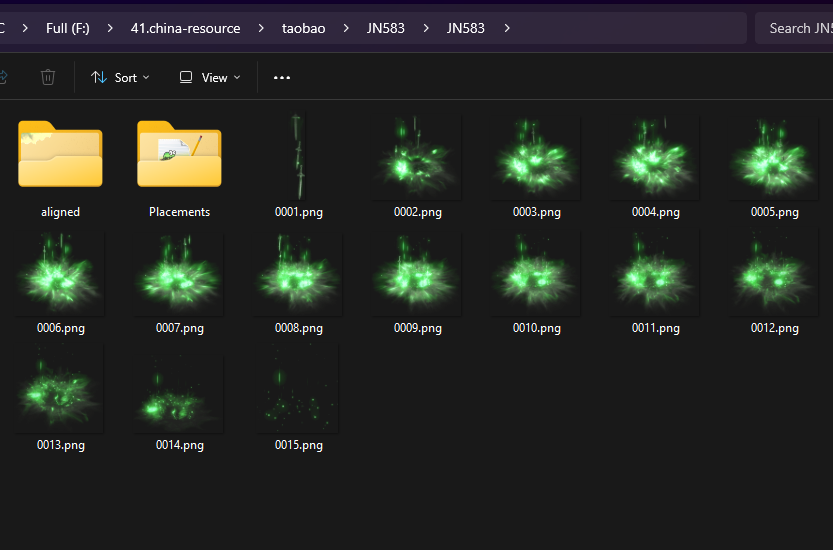The width and height of the screenshot is (833, 550).
Task: Expand the Sort dropdown menu
Action: (120, 77)
